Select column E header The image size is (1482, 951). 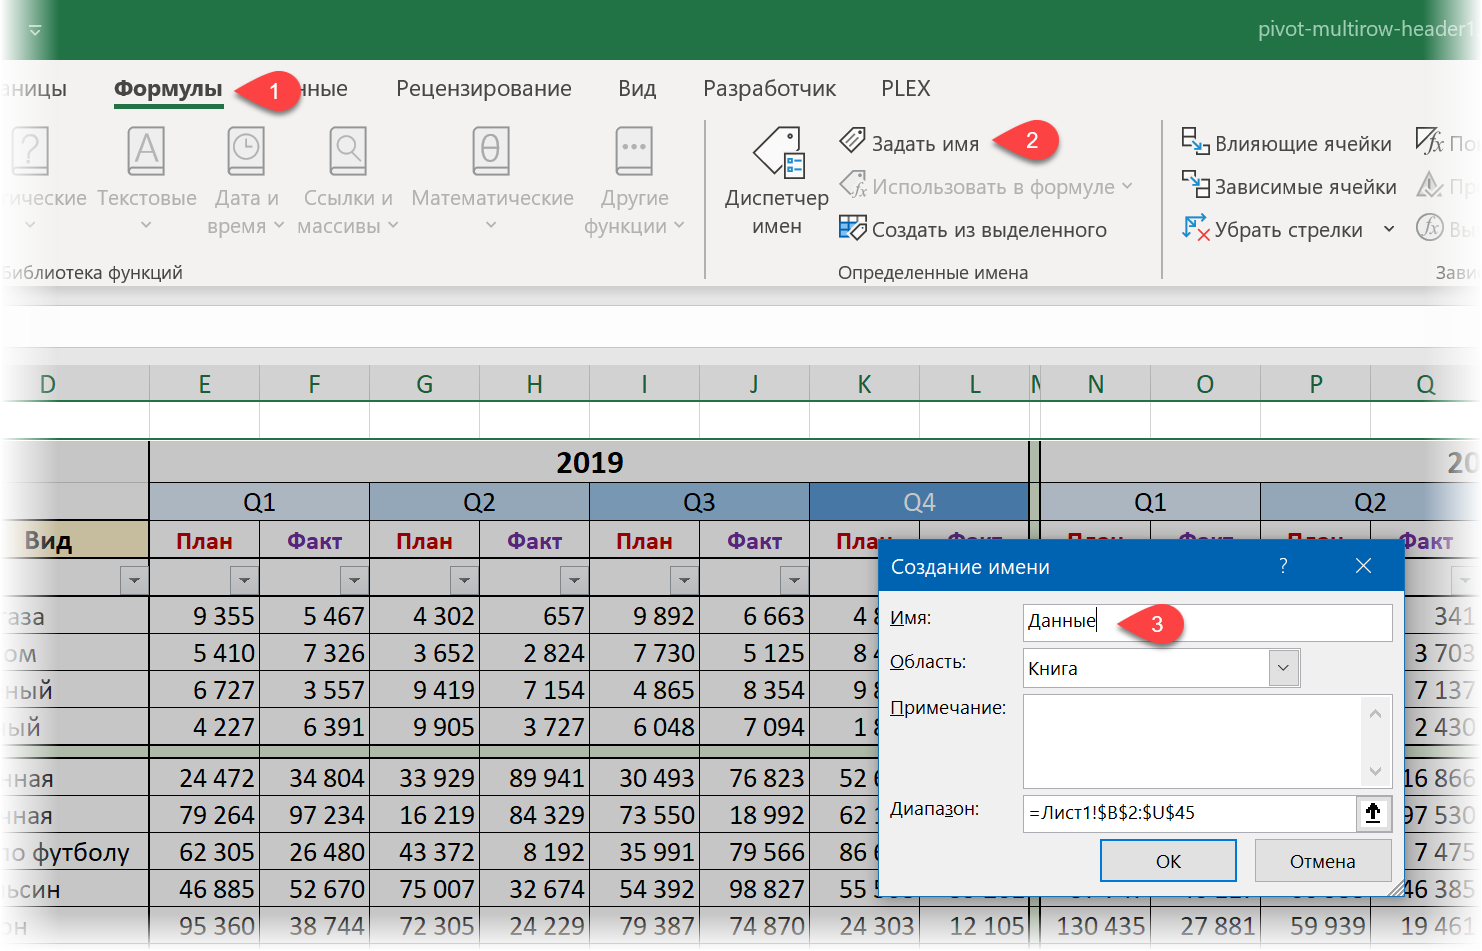(x=204, y=384)
